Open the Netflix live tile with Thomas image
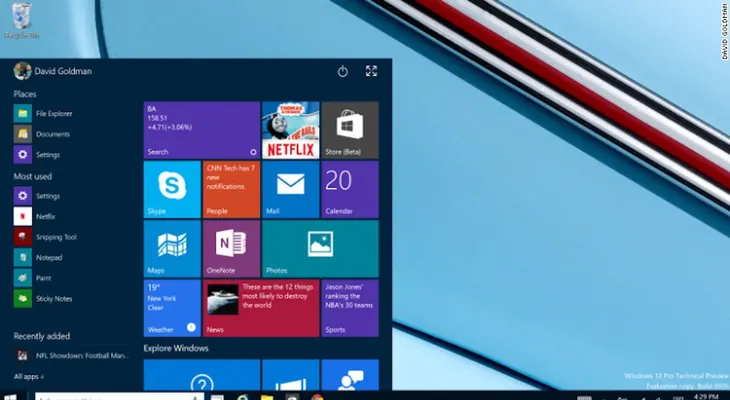Screen dimensions: 730x400 pyautogui.click(x=291, y=130)
